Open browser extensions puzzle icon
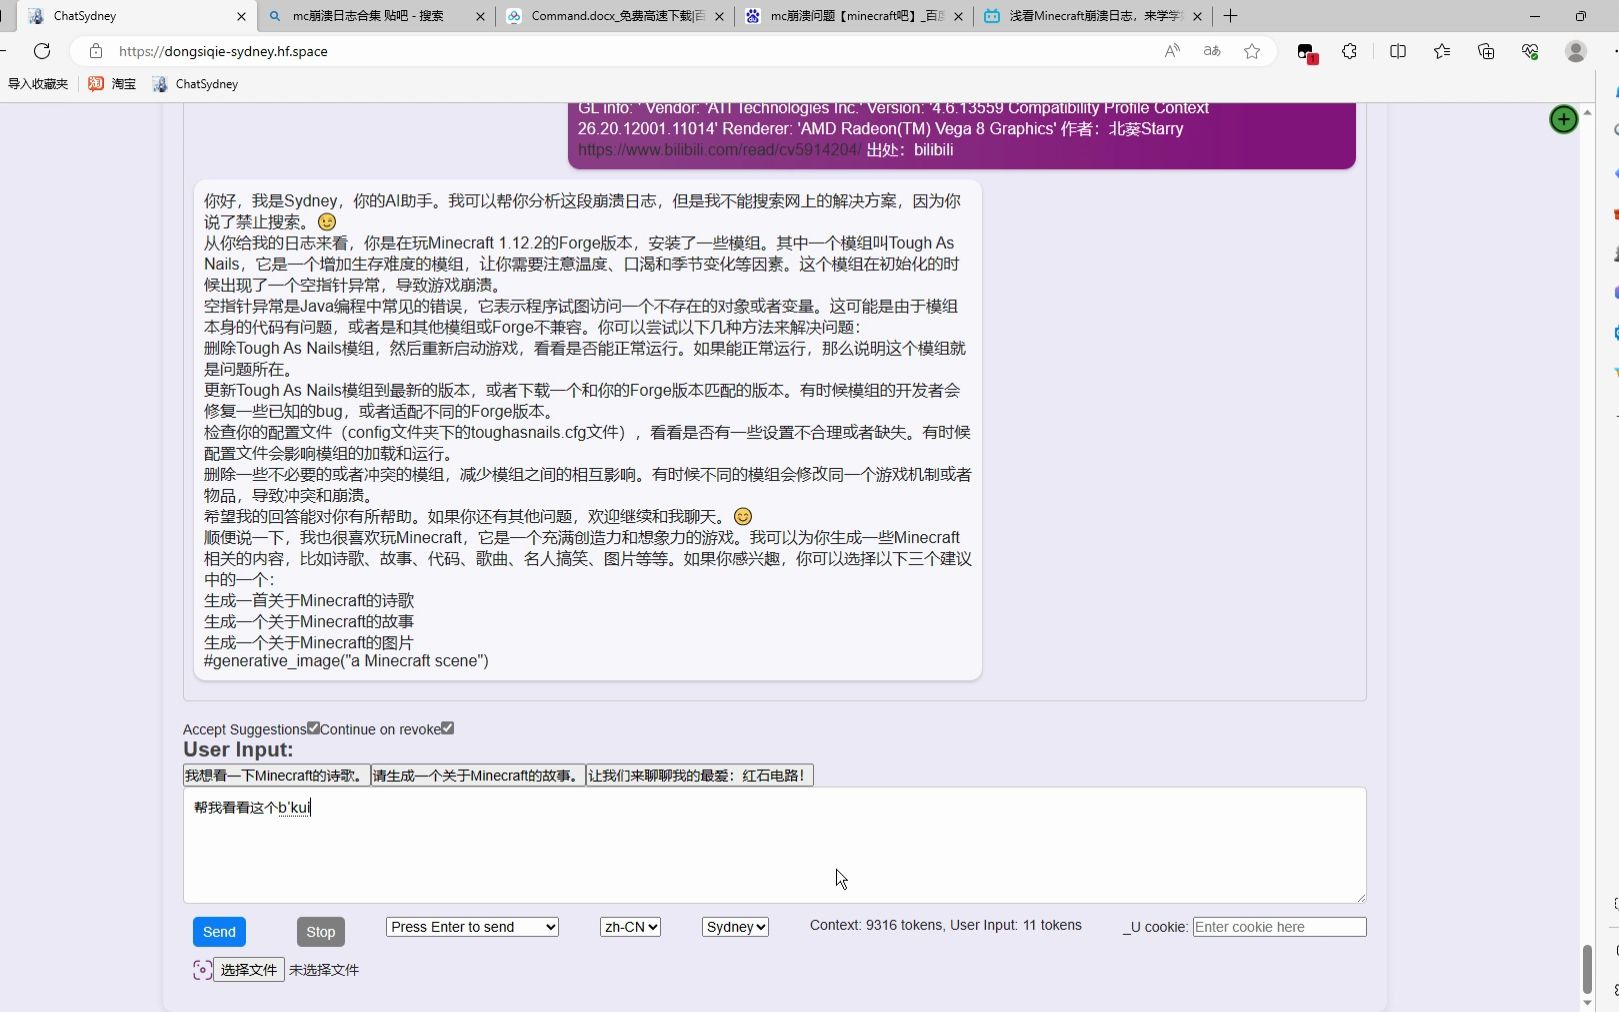1619x1012 pixels. coord(1349,51)
